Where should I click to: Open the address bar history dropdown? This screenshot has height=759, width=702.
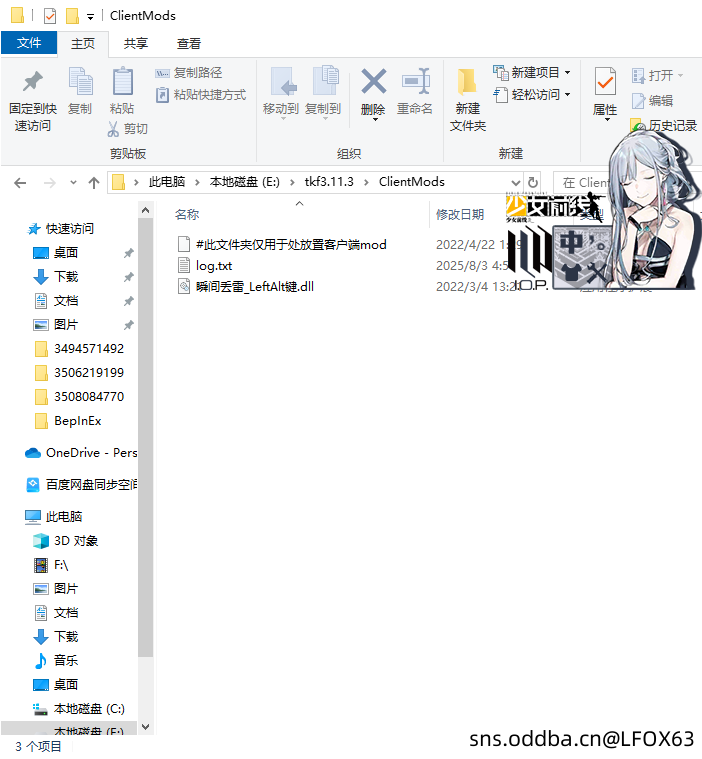pos(516,182)
